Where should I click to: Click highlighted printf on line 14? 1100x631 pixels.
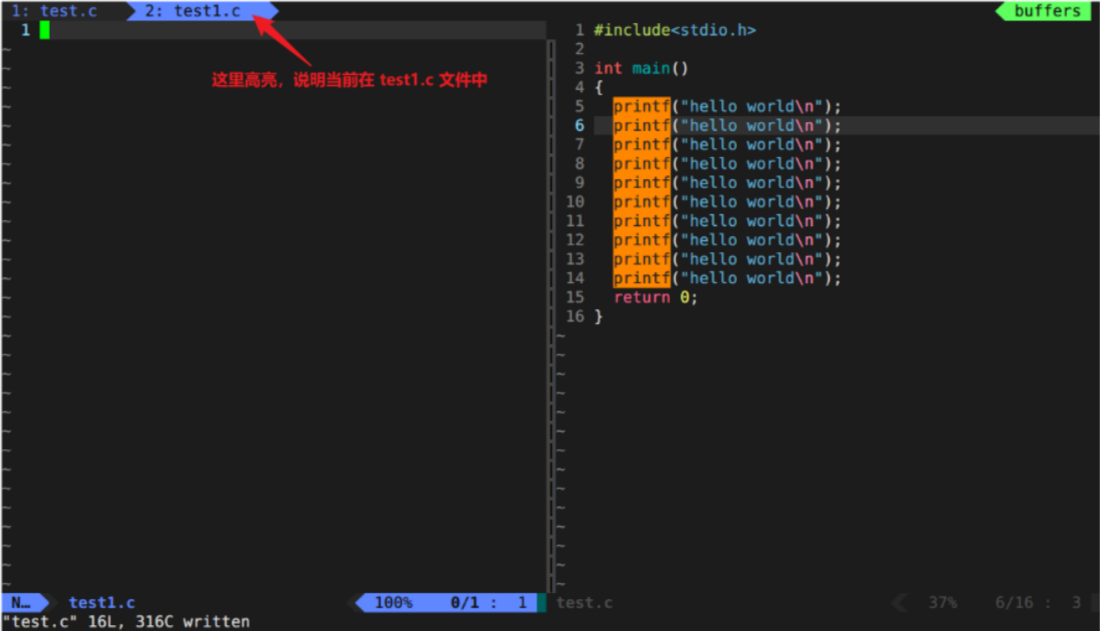[x=641, y=278]
